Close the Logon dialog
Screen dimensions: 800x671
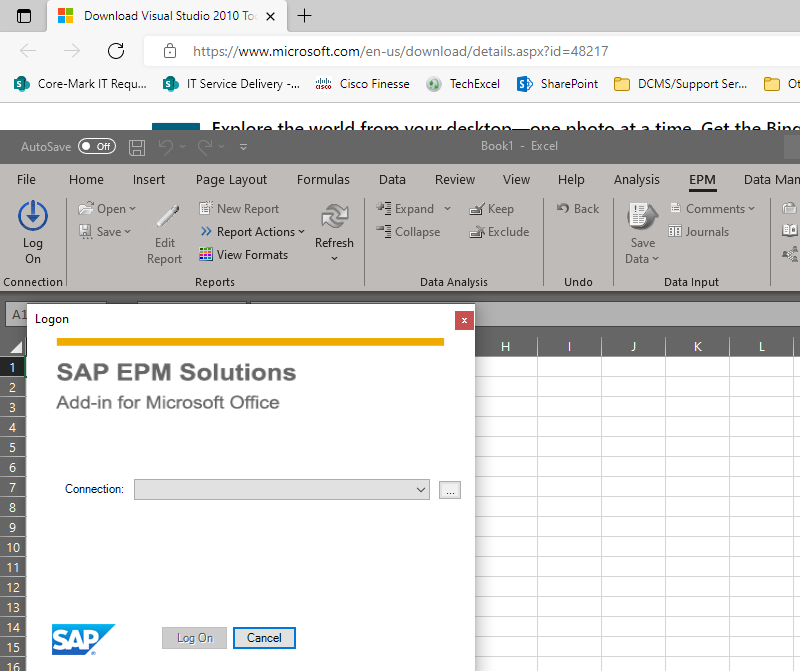click(464, 320)
